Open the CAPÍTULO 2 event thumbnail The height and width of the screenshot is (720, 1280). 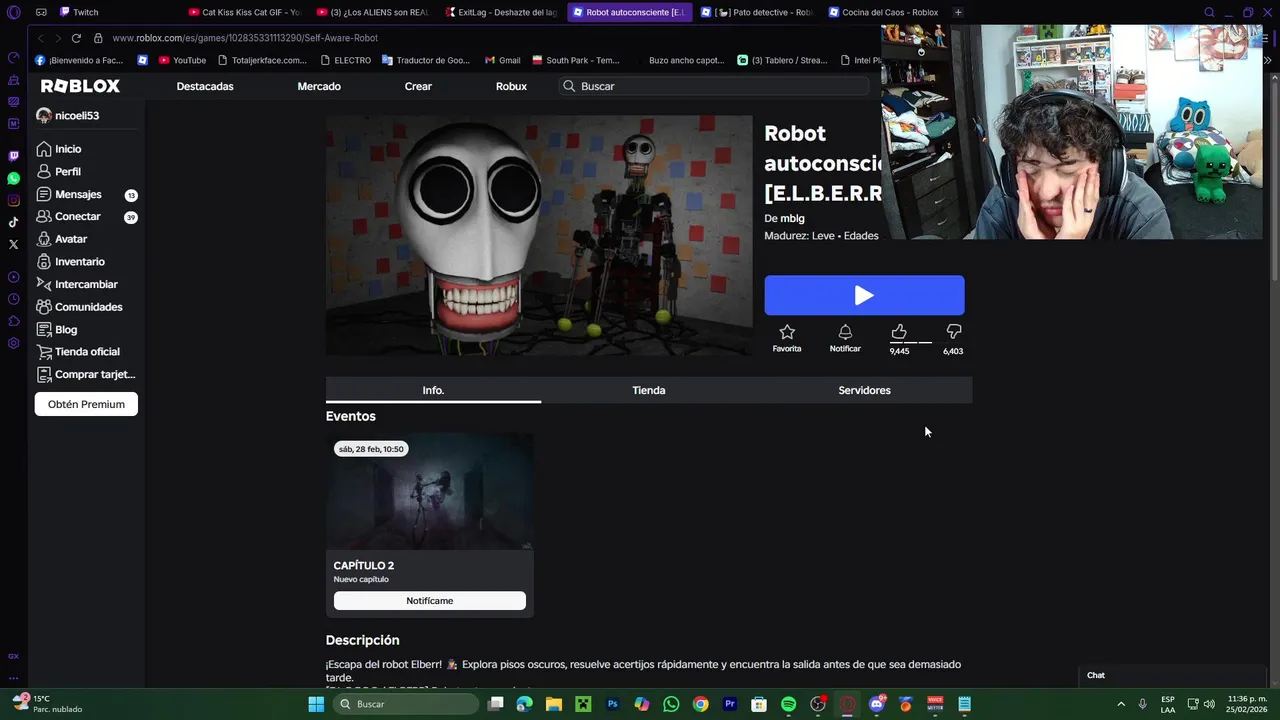(429, 491)
